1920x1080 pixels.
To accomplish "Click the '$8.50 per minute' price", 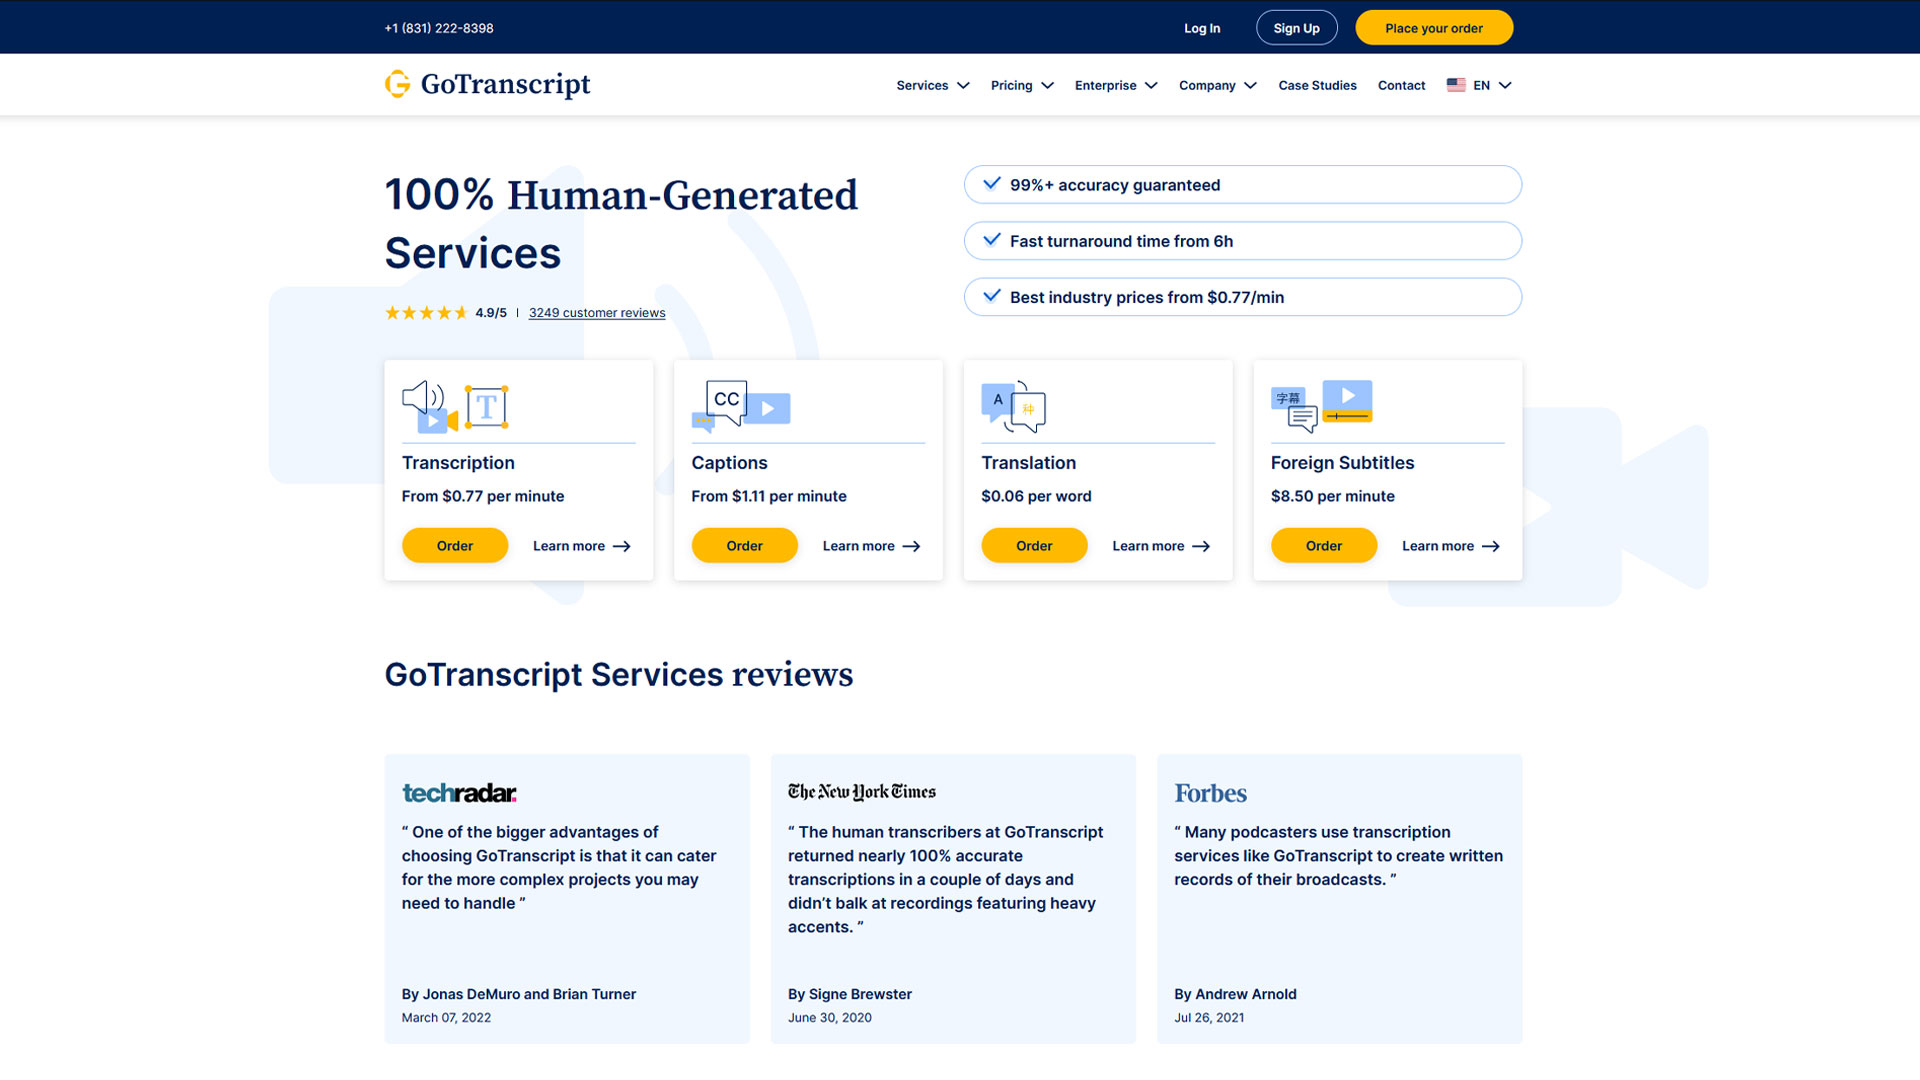I will click(1332, 496).
